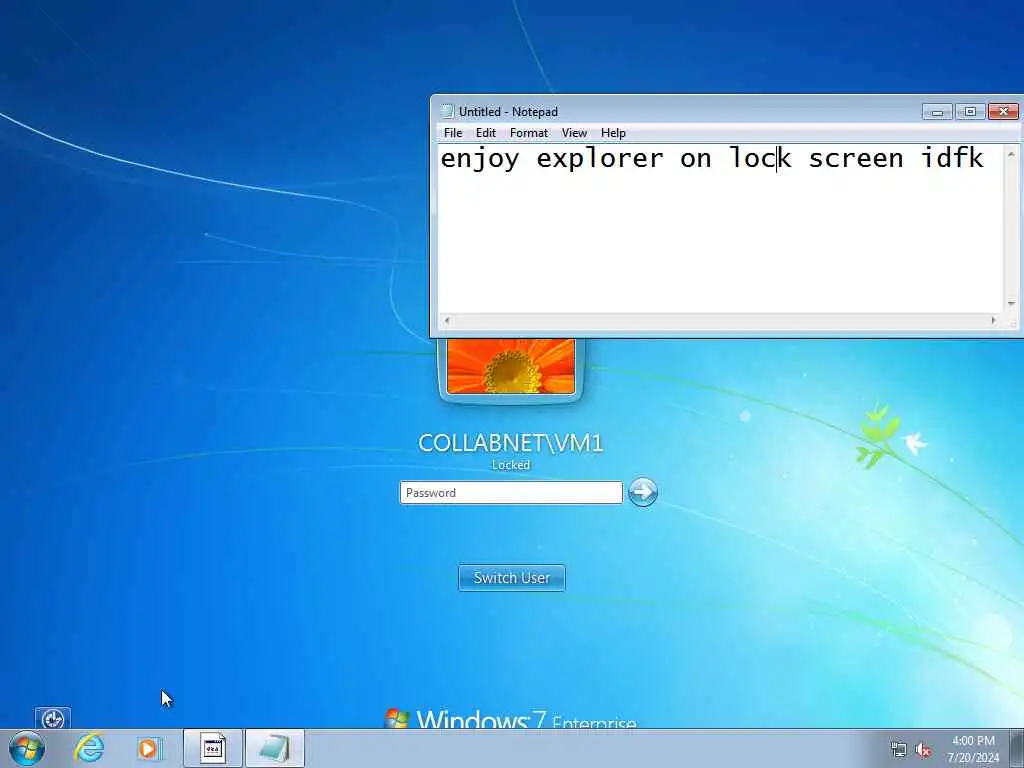Open the File menu in Notepad

coord(453,133)
